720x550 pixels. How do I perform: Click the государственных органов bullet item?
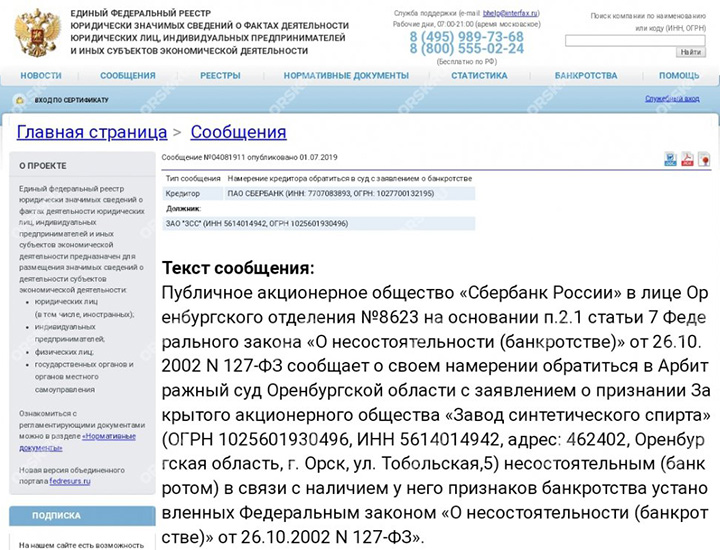(x=84, y=377)
